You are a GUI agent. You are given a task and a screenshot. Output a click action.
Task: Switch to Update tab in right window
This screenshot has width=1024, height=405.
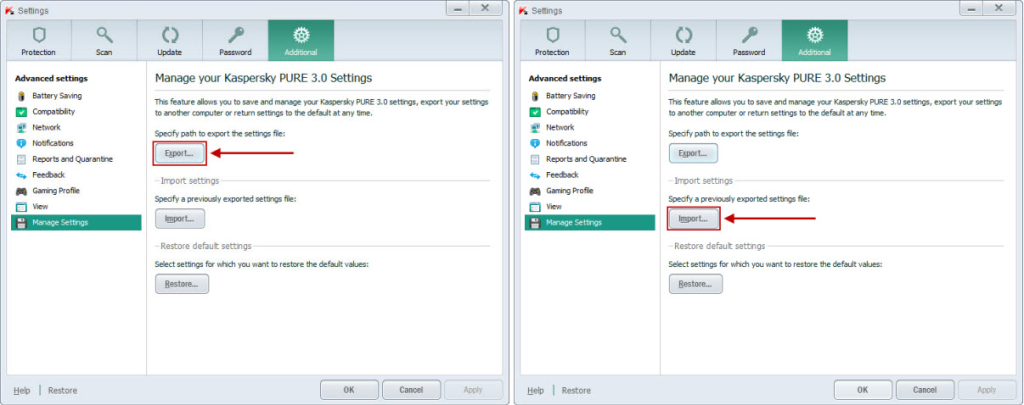(x=684, y=40)
